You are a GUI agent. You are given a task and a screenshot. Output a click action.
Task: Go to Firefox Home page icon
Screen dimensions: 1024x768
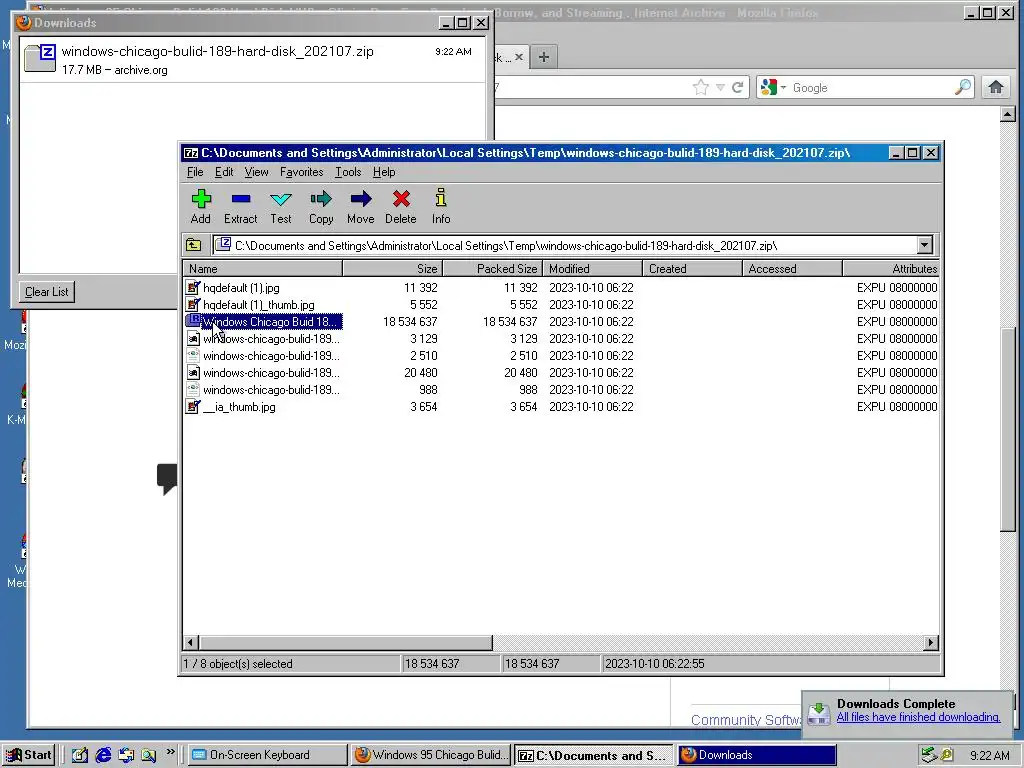(x=996, y=87)
